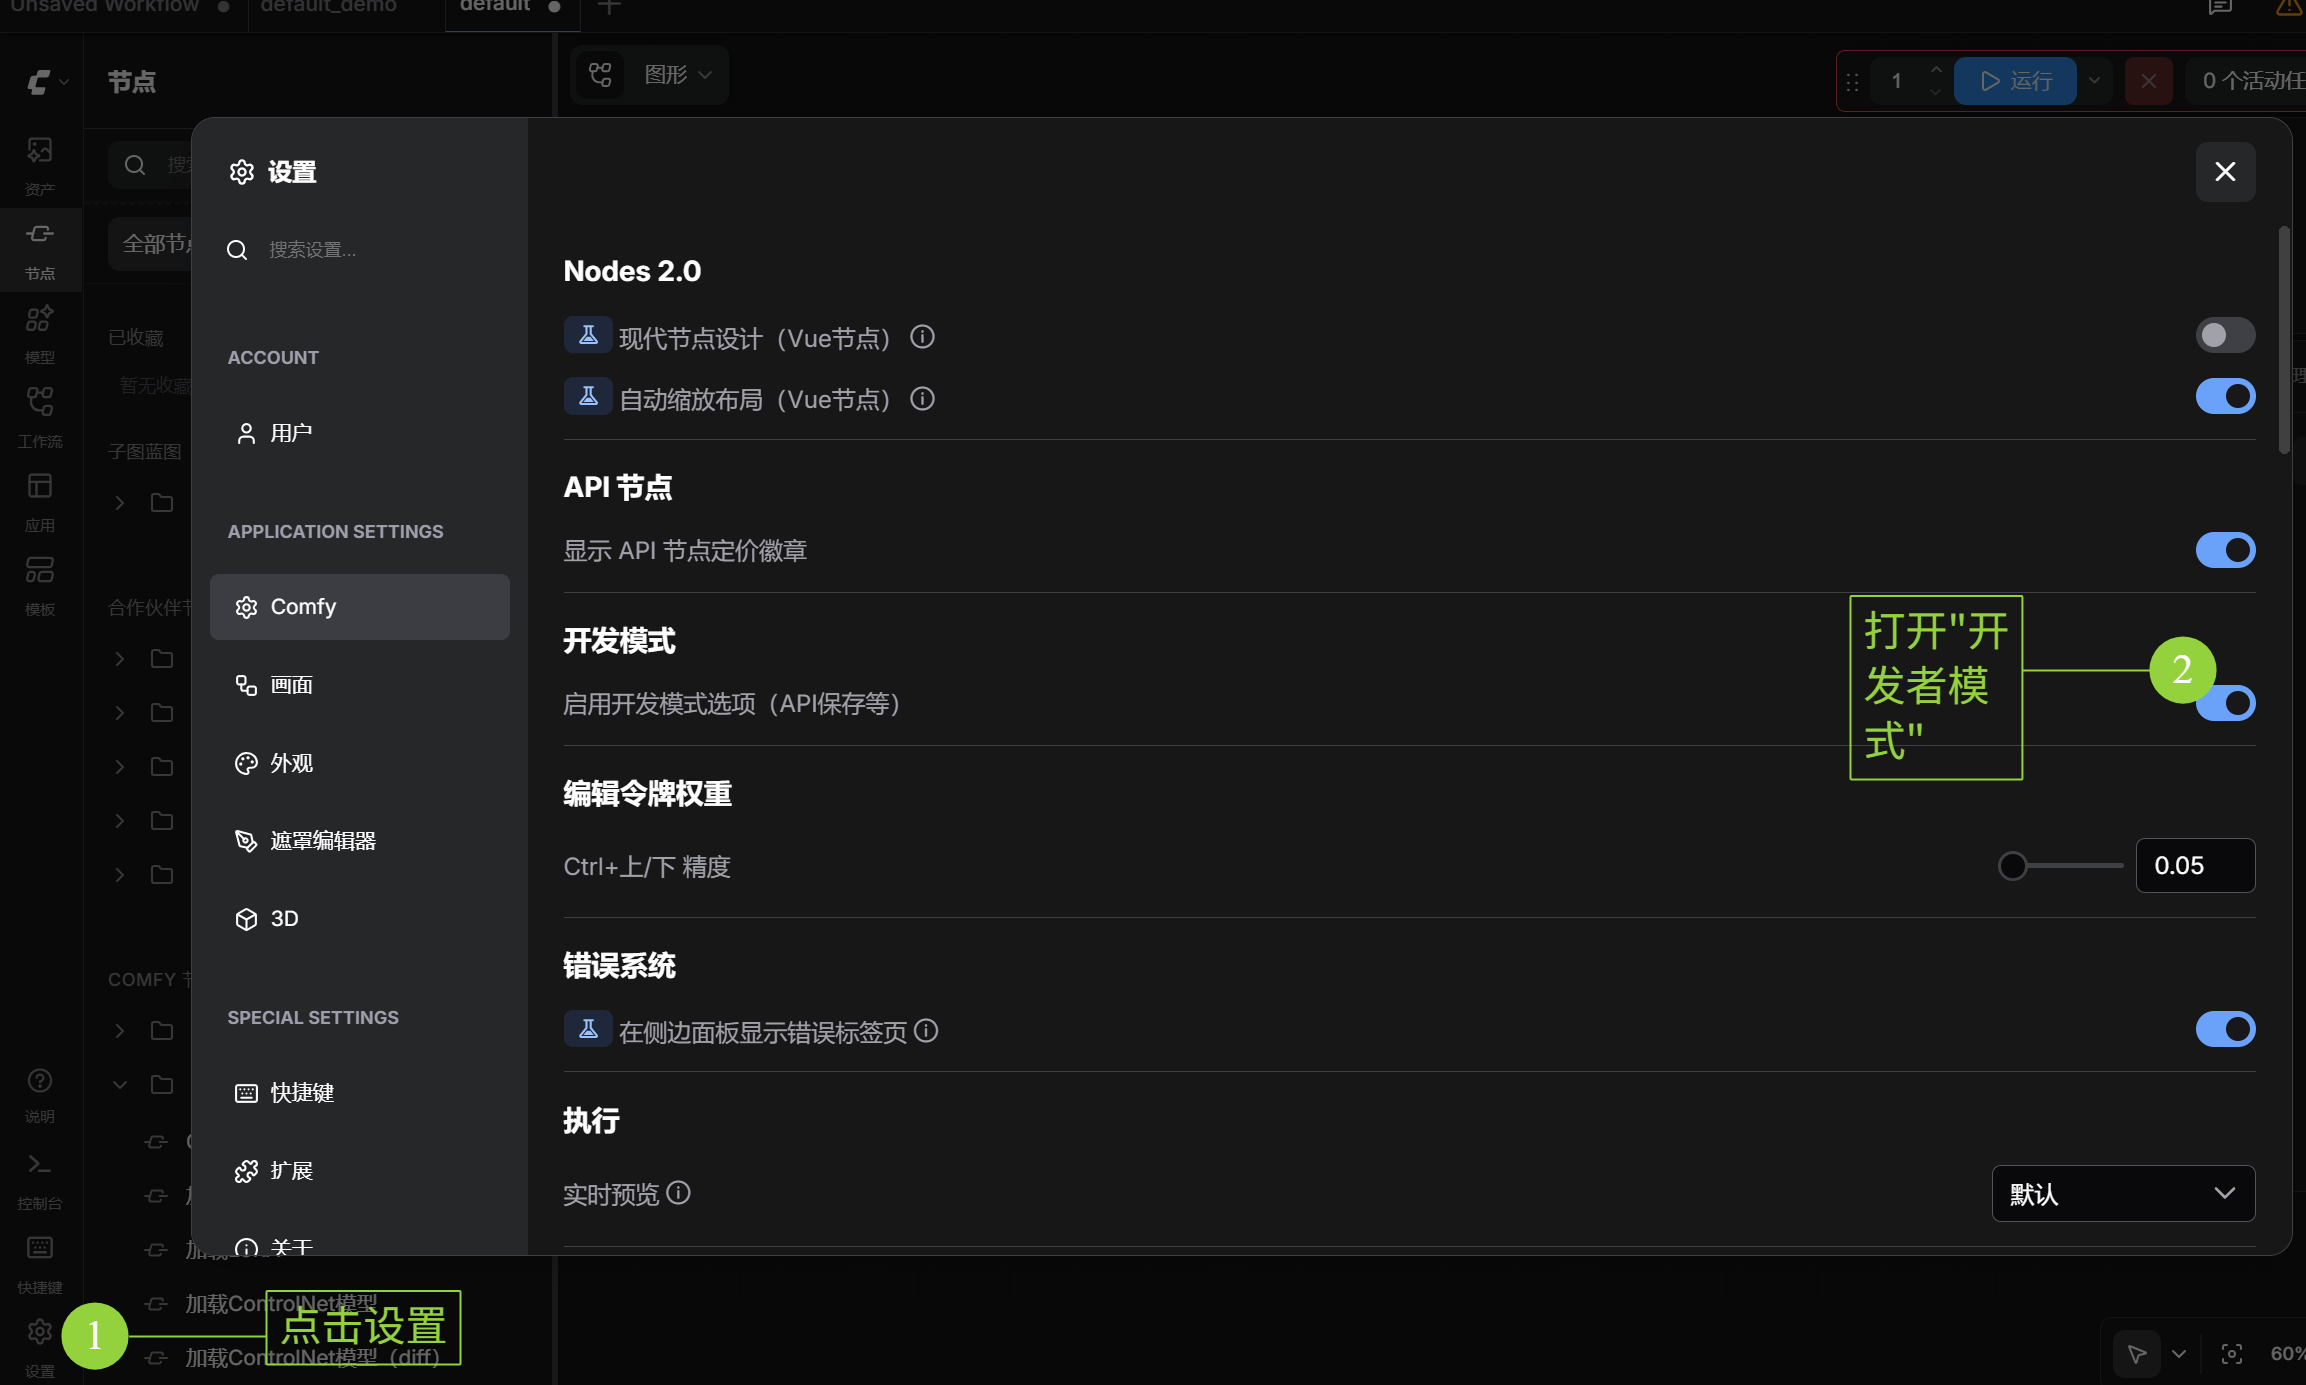Open the 遮罩编辑器 settings section
2306x1385 pixels.
point(322,840)
